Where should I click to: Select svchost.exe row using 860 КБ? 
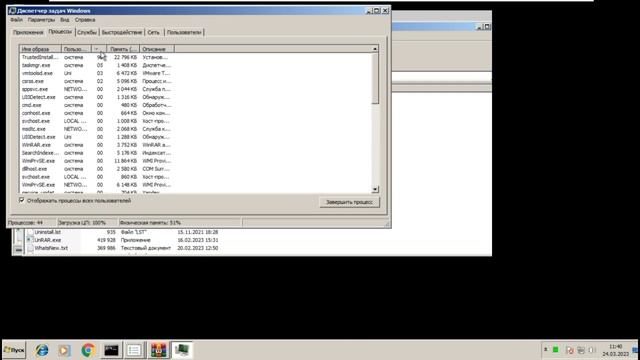click(x=196, y=177)
